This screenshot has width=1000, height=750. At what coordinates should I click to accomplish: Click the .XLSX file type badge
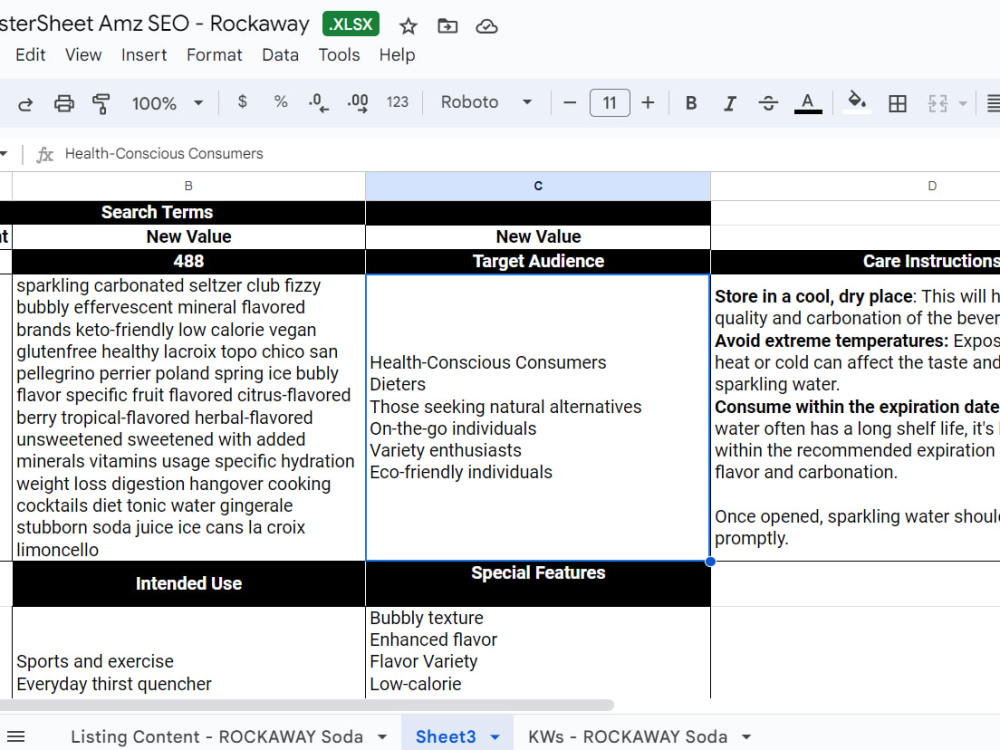[351, 24]
